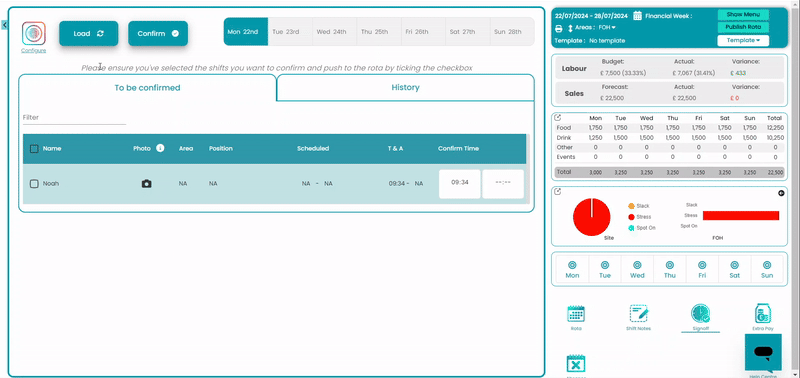This screenshot has width=800, height=378.
Task: Click the Sales forecast value £ 22,500
Action: 612,98
